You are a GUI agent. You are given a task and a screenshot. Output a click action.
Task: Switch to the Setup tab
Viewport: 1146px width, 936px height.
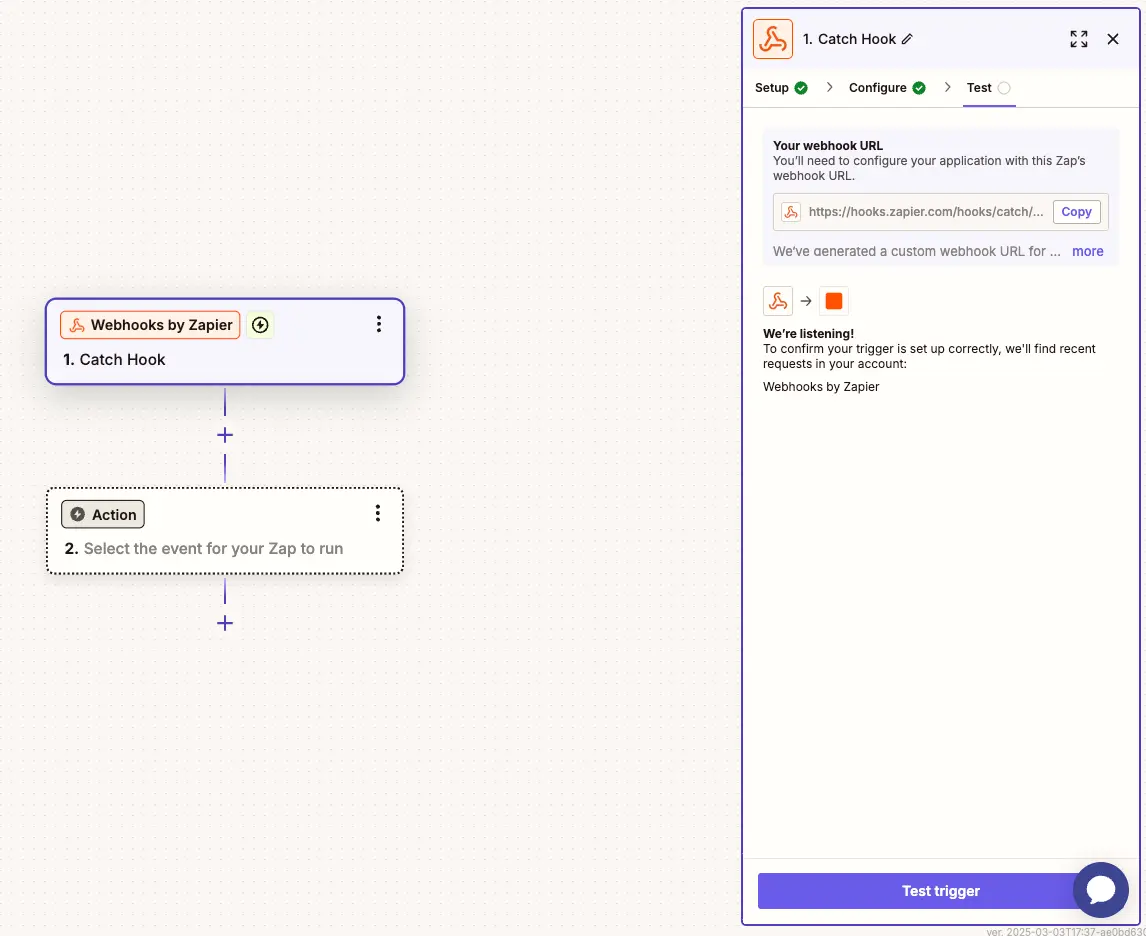781,88
